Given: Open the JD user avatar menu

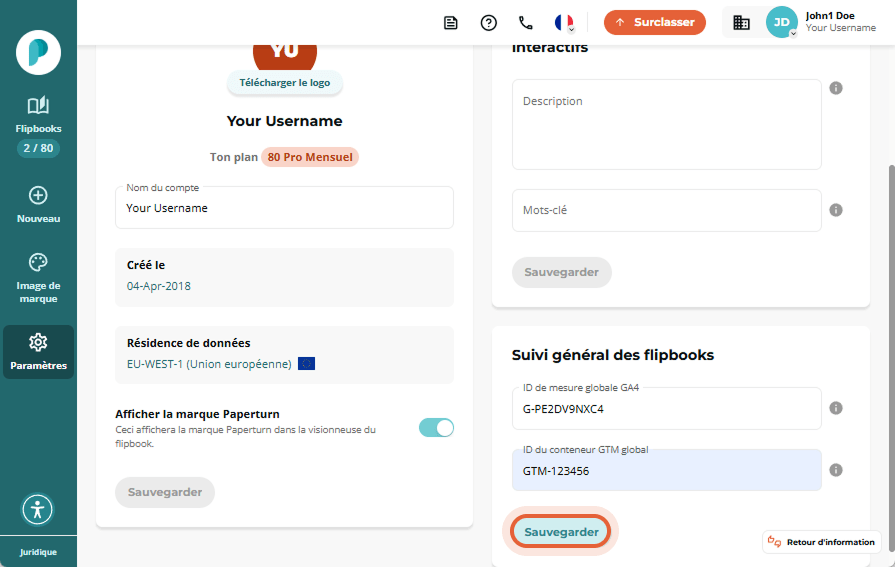Looking at the screenshot, I should pos(781,22).
